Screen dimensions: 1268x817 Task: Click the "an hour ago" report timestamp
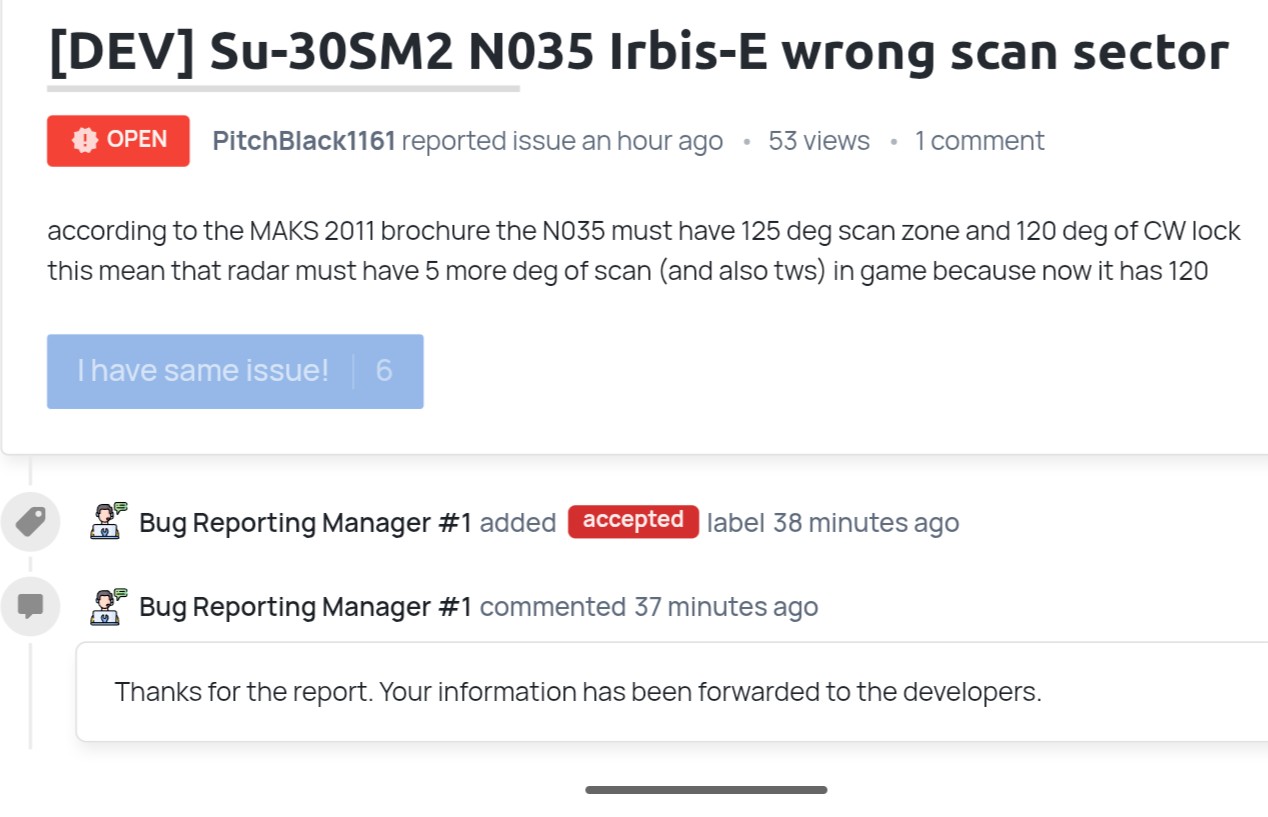click(x=652, y=141)
